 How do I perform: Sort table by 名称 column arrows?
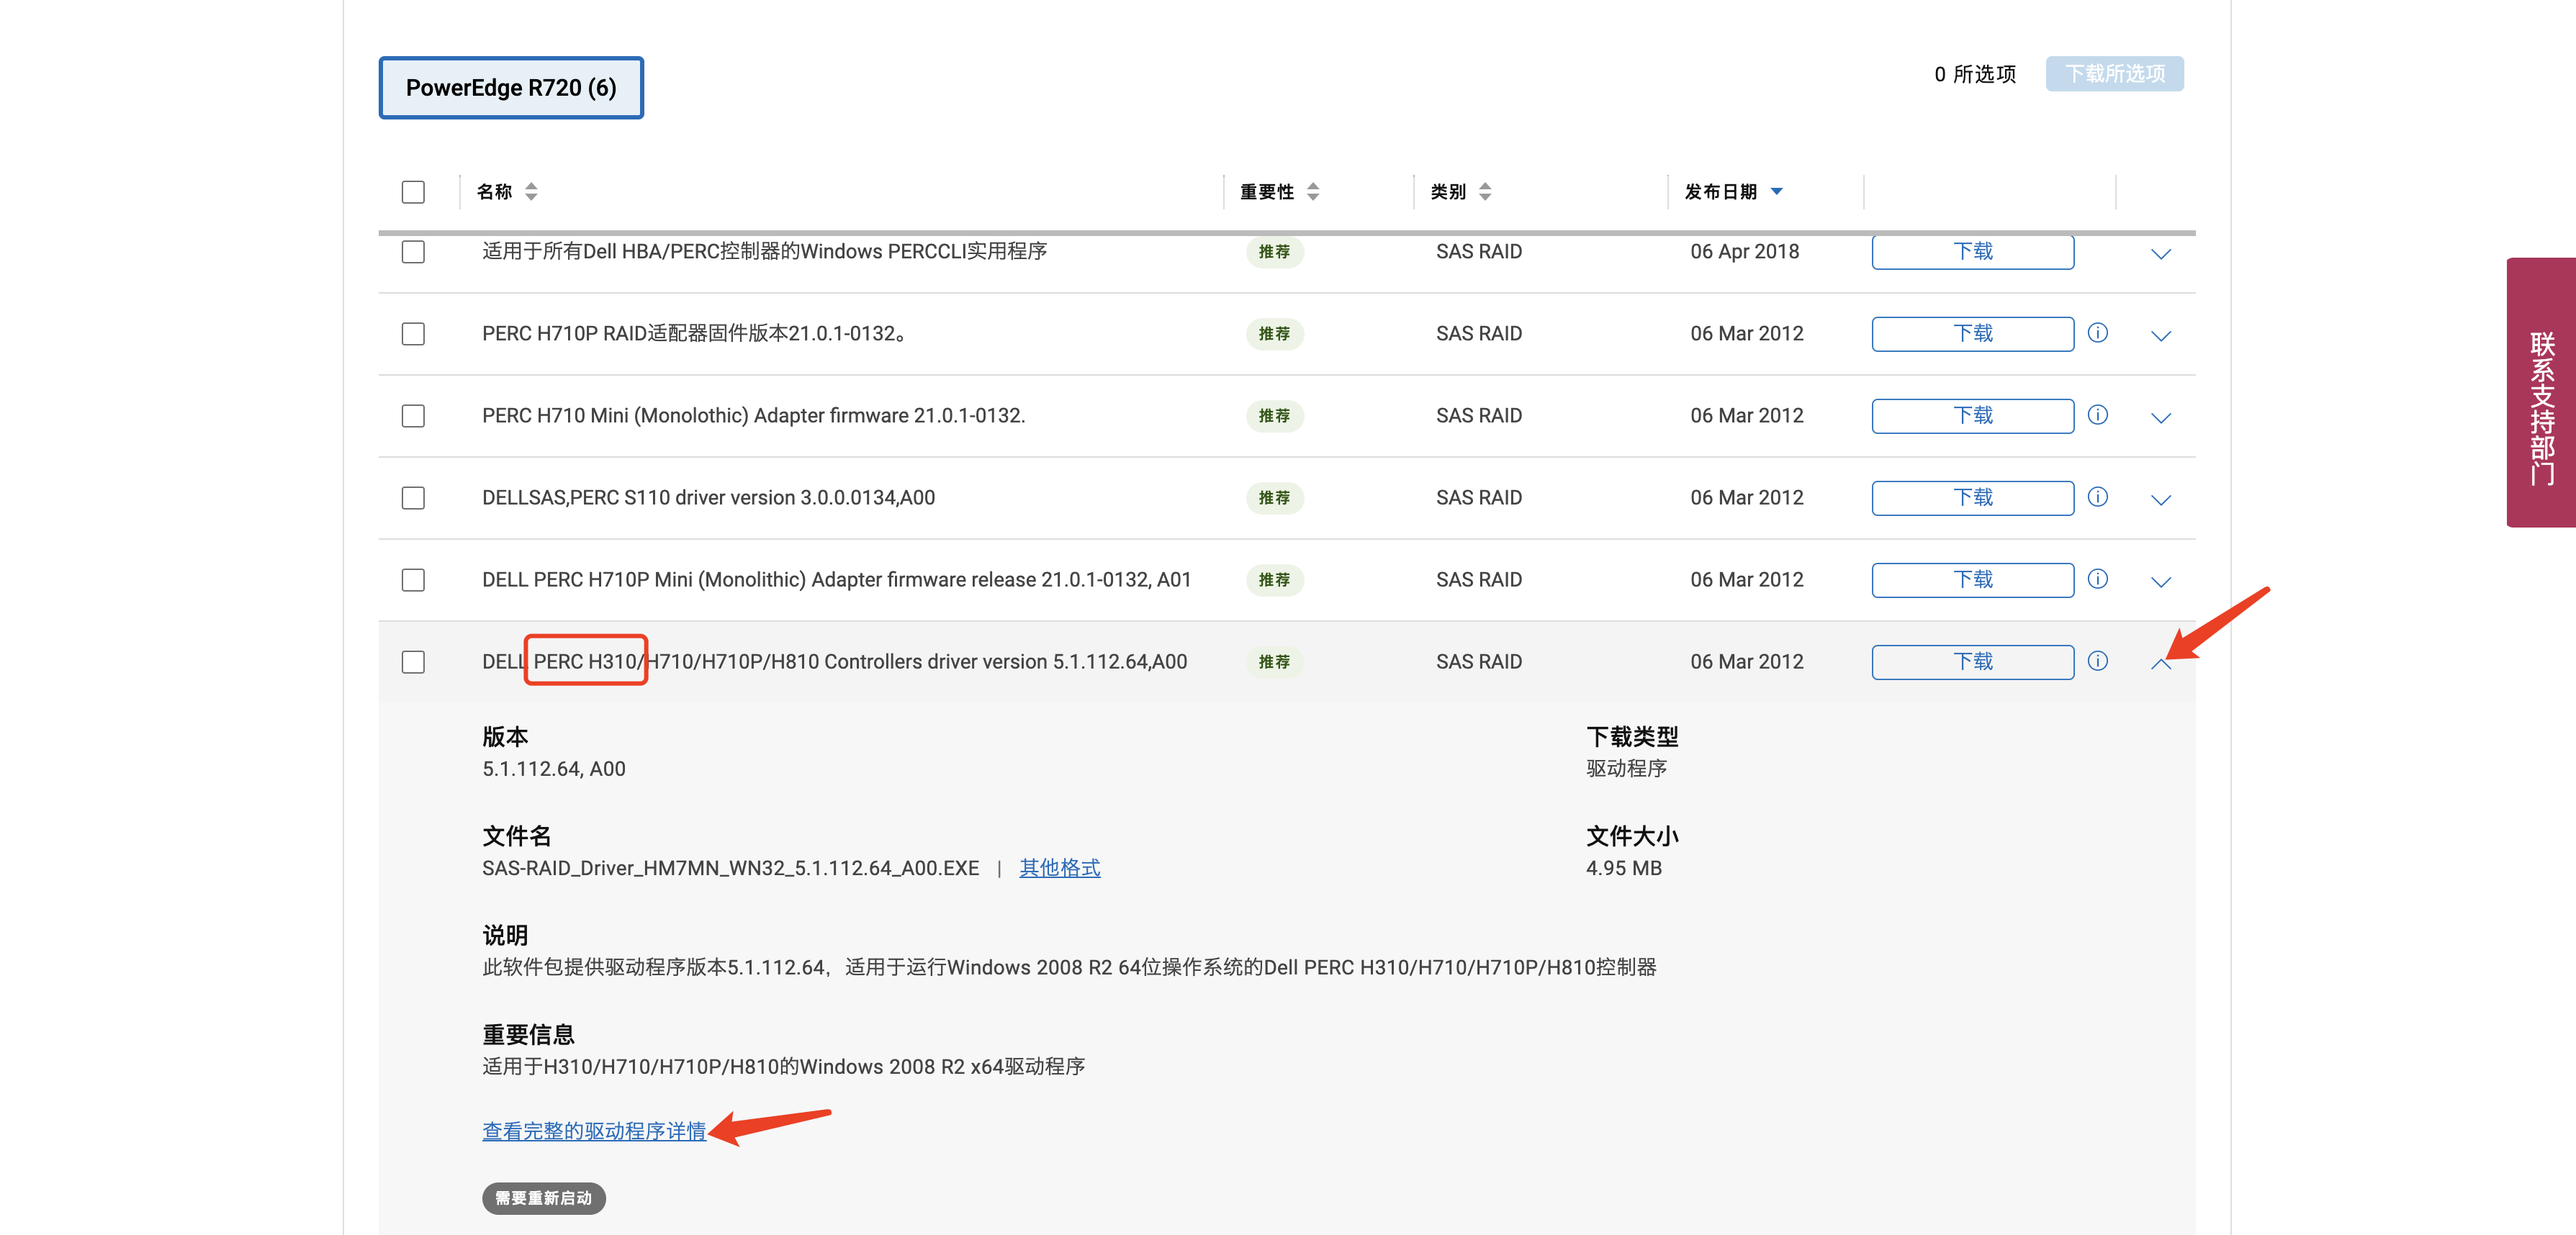[x=531, y=191]
